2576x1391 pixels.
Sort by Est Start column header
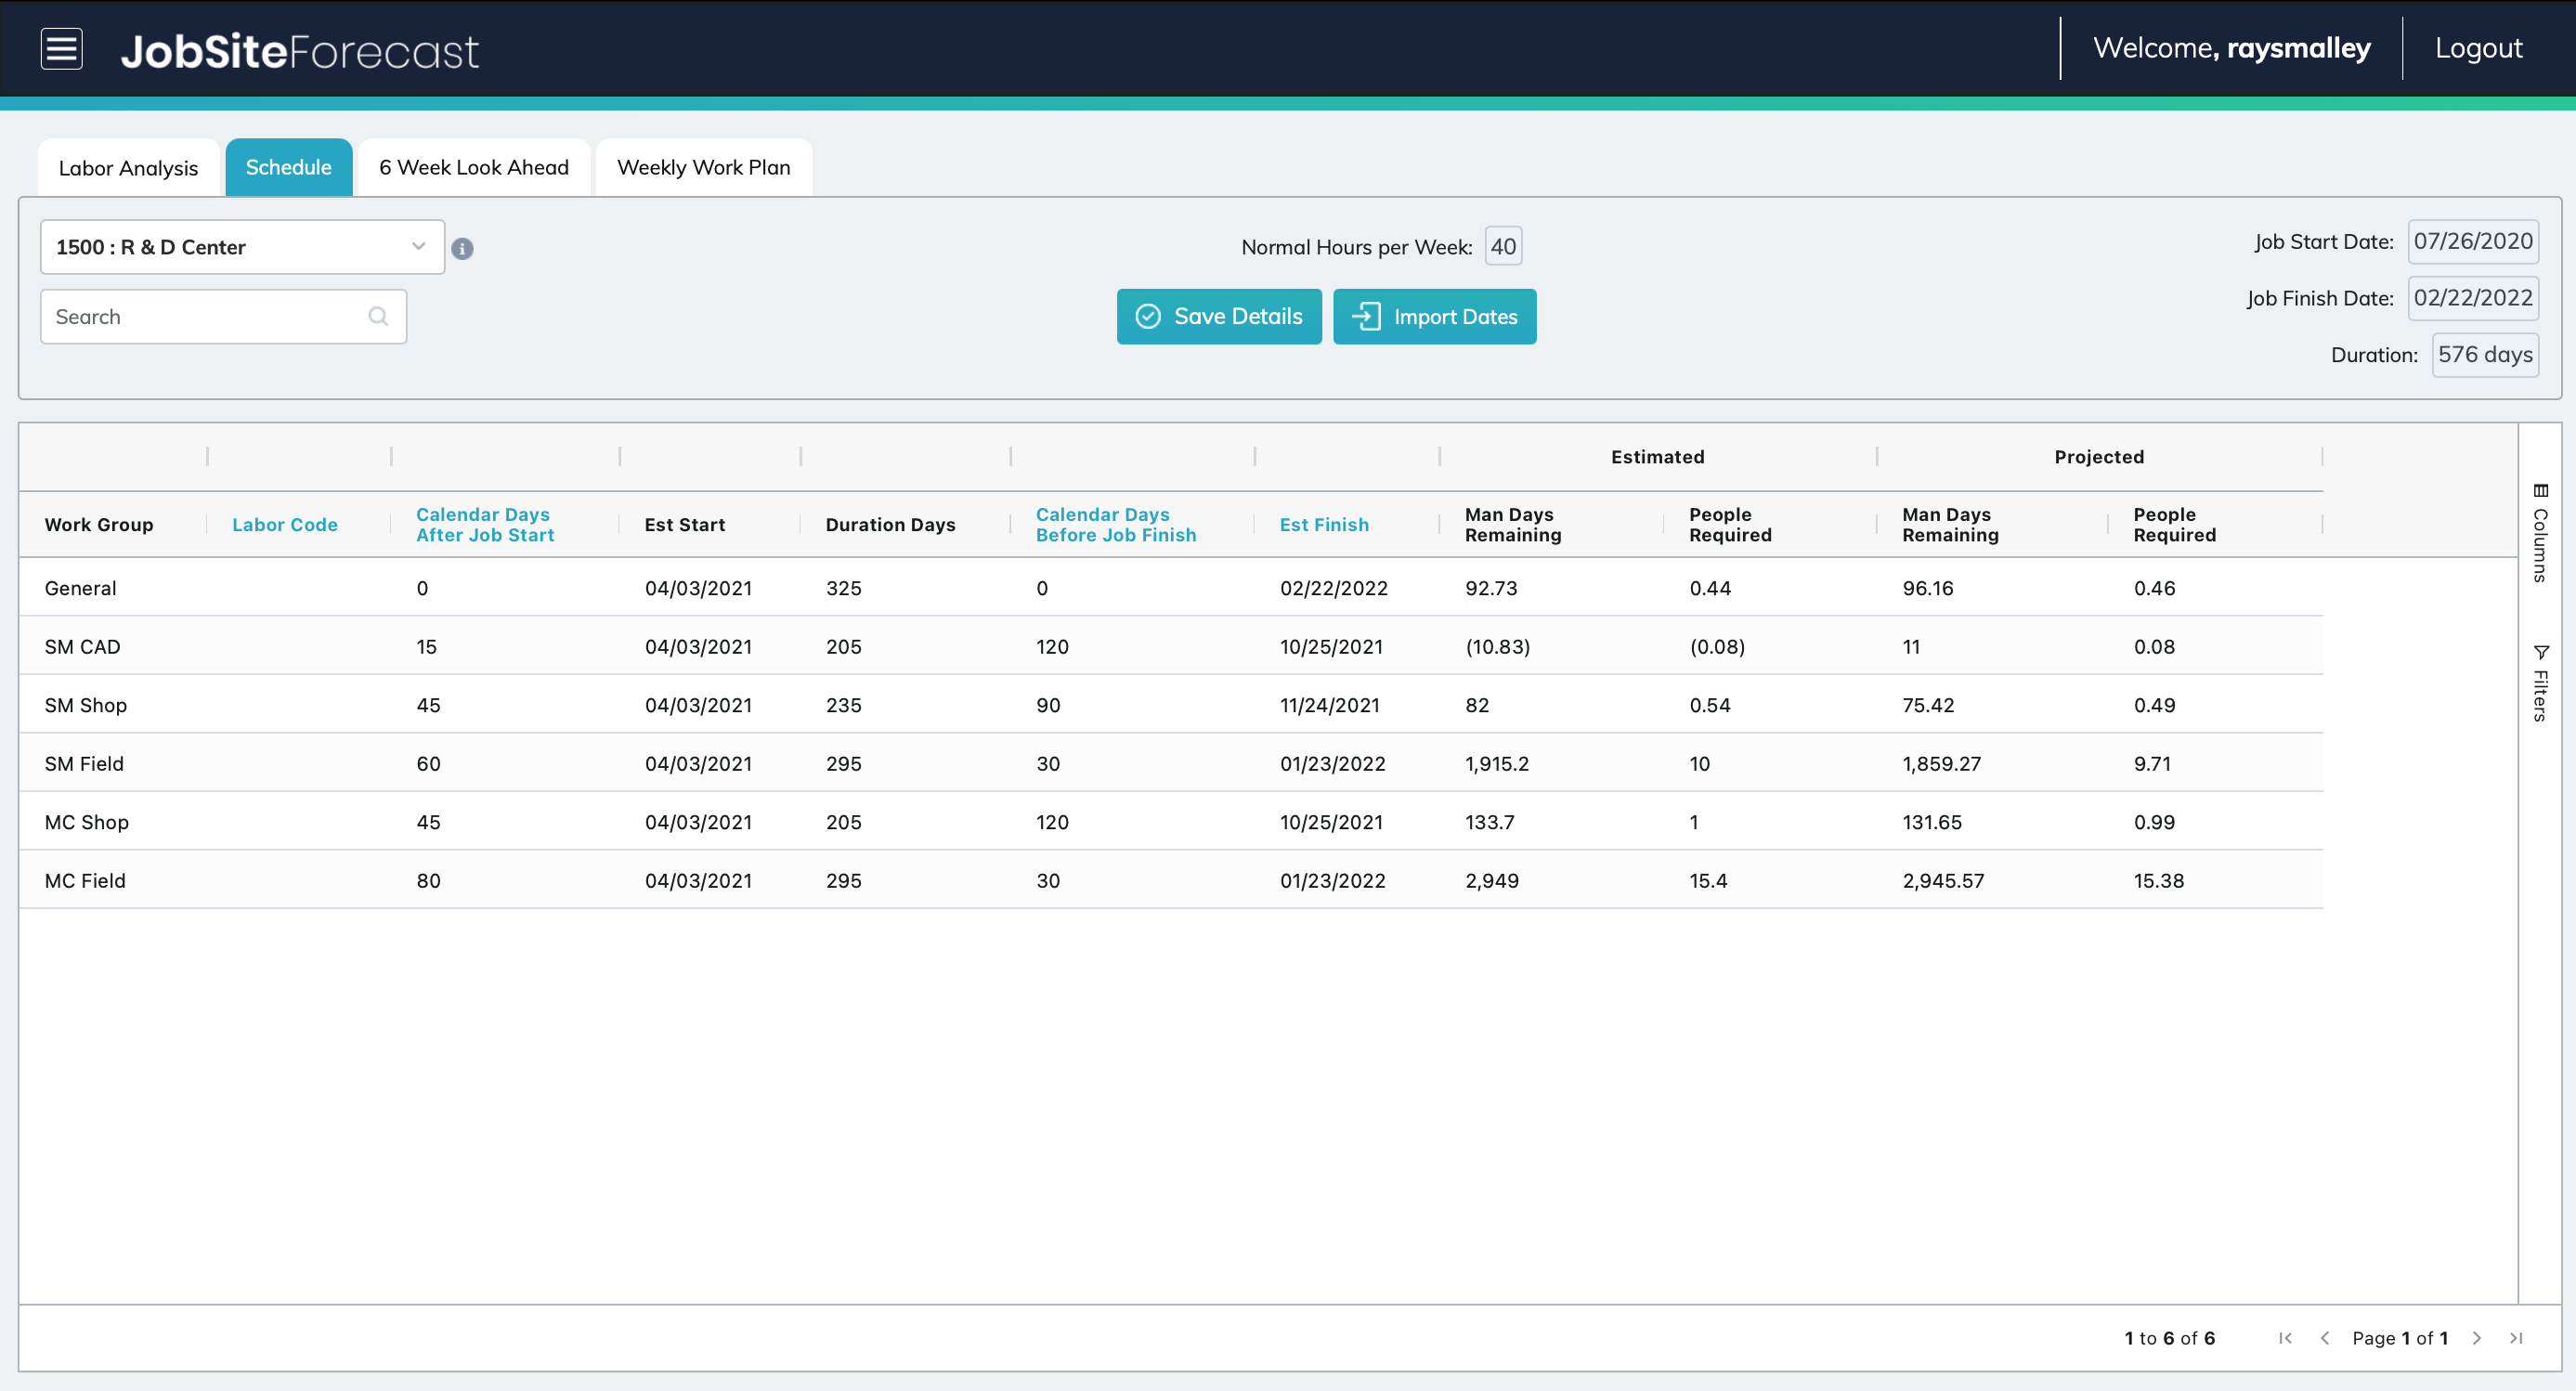tap(685, 525)
